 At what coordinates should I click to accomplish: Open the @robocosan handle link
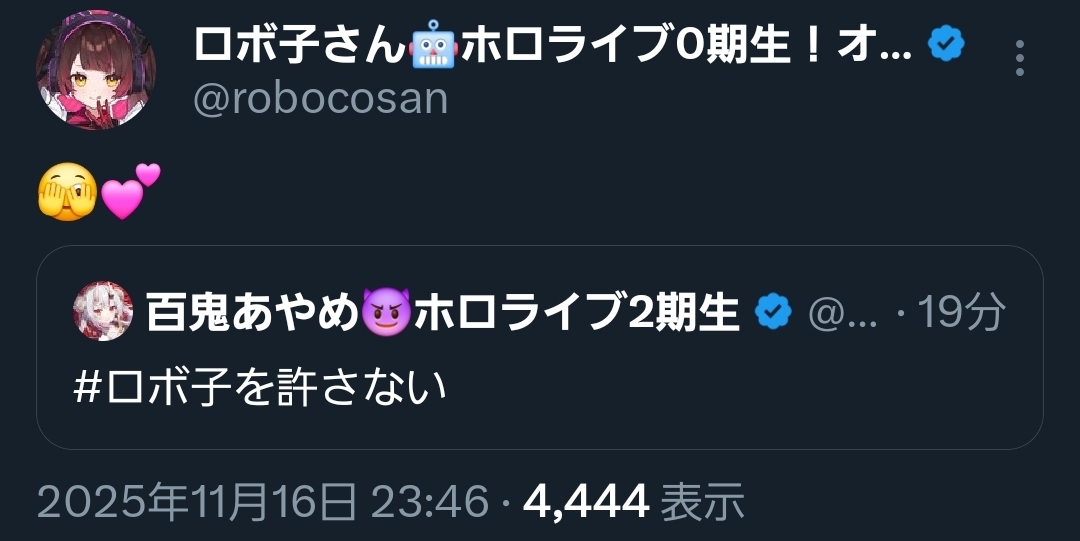click(x=320, y=99)
